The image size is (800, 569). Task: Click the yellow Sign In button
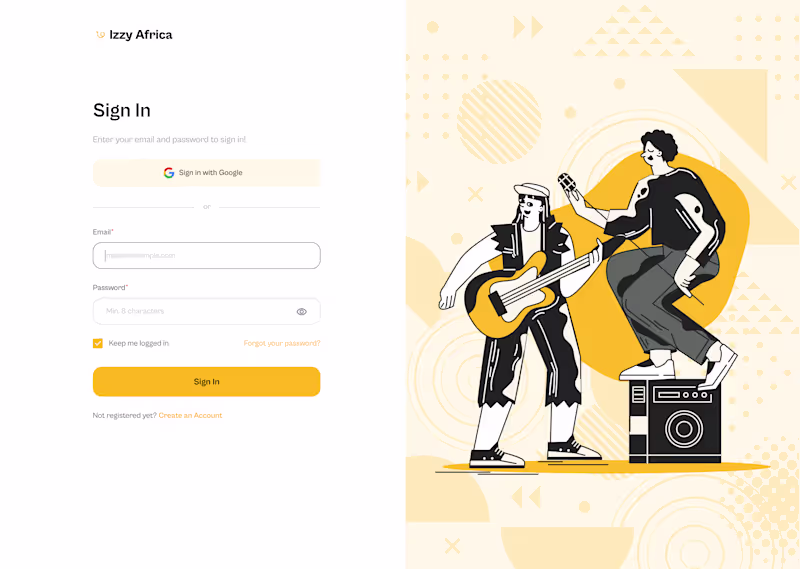pos(207,381)
